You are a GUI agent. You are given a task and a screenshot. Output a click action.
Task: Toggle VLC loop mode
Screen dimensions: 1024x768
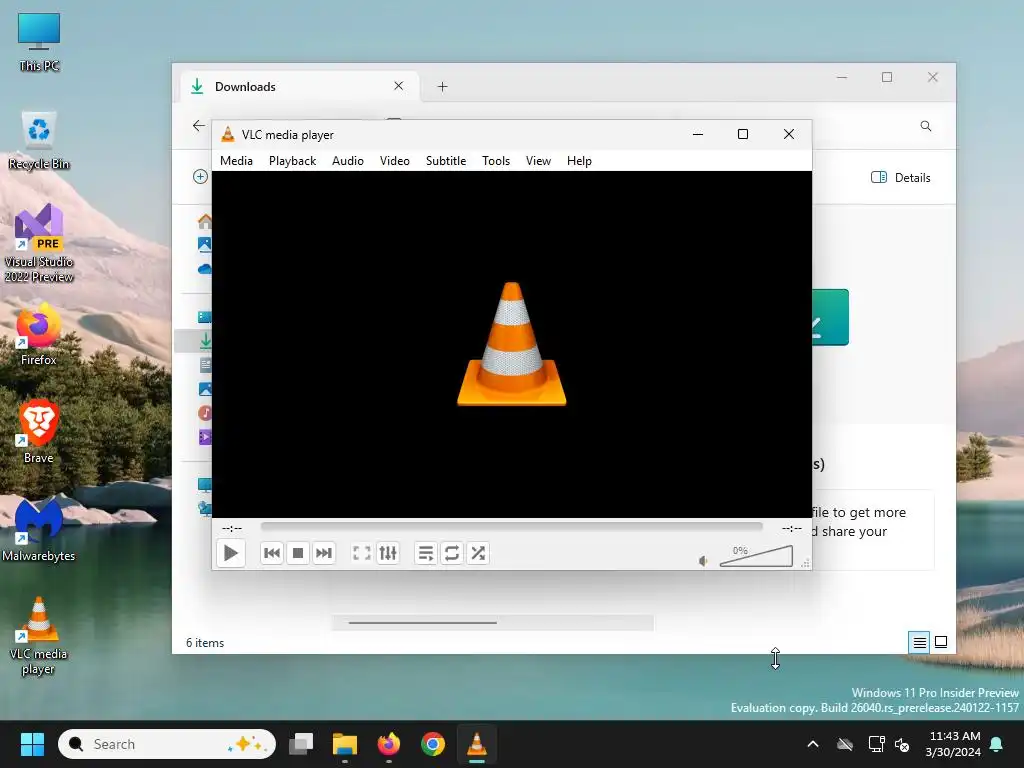452,553
